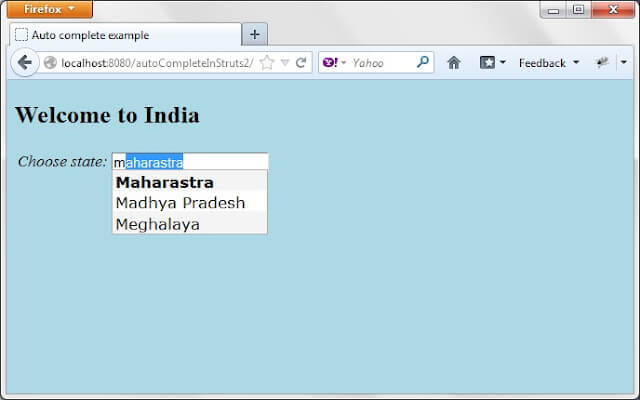
Task: Click the site identity globe icon
Action: pyautogui.click(x=50, y=62)
